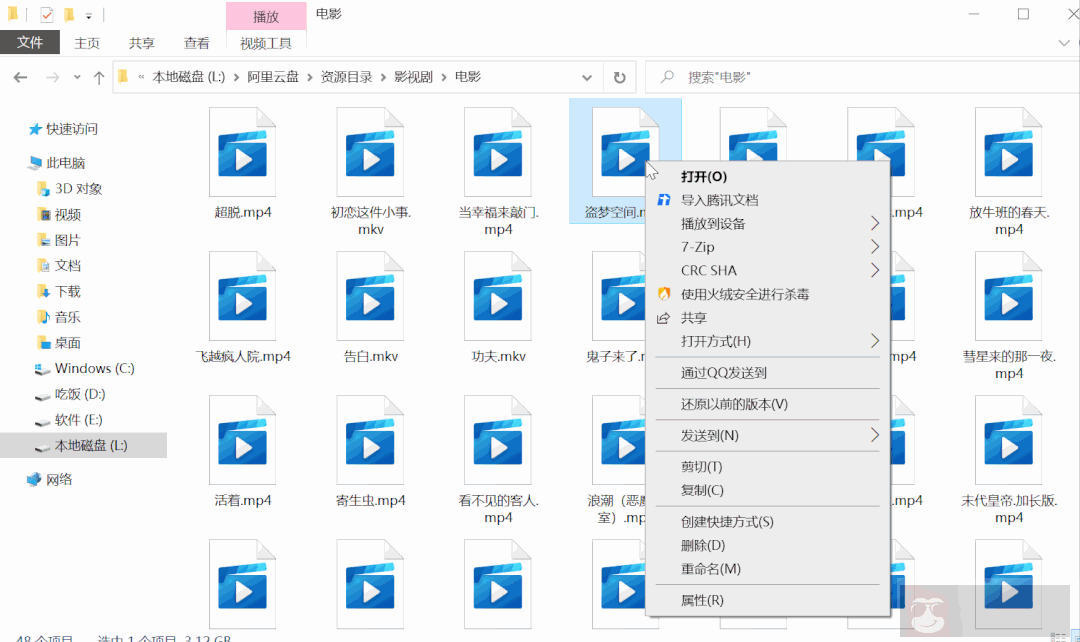Toggle selection of 超脱.mp4
The image size is (1080, 642).
click(242, 155)
